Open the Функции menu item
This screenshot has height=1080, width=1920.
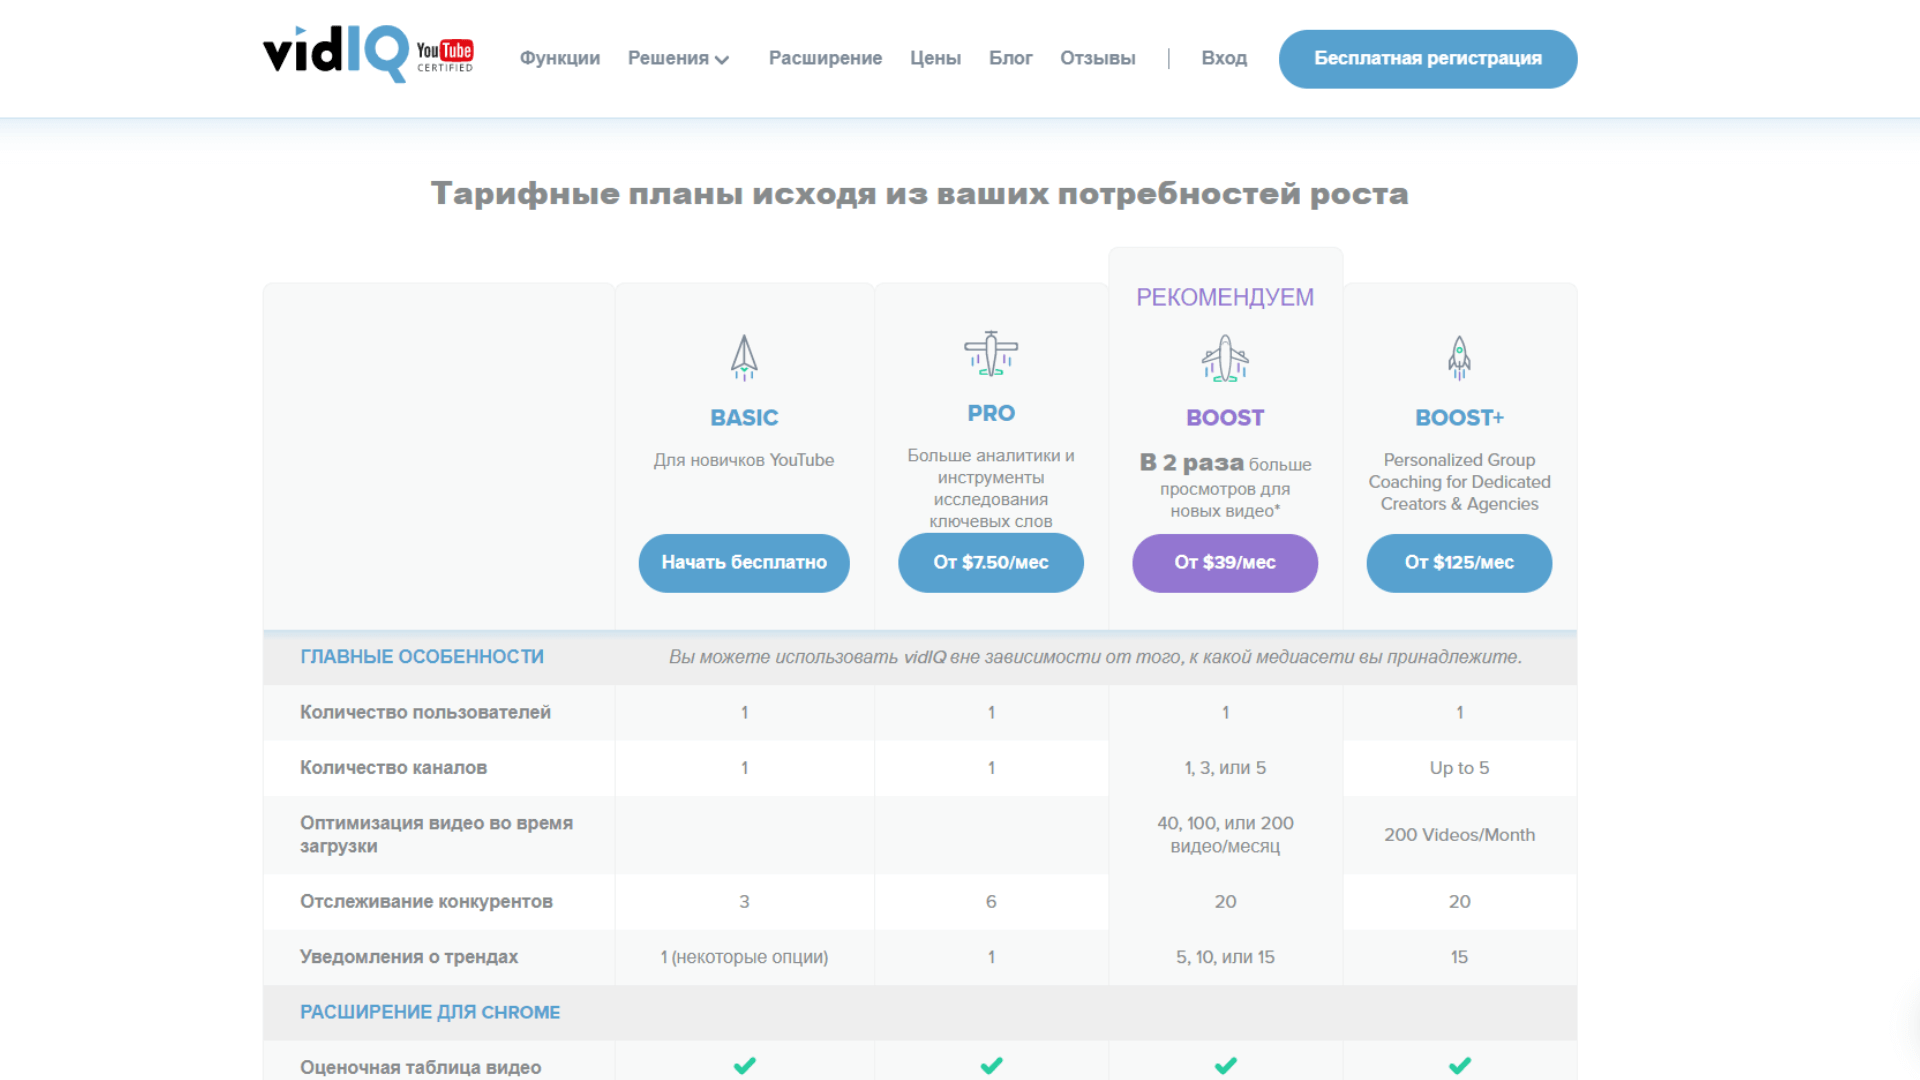(x=559, y=58)
